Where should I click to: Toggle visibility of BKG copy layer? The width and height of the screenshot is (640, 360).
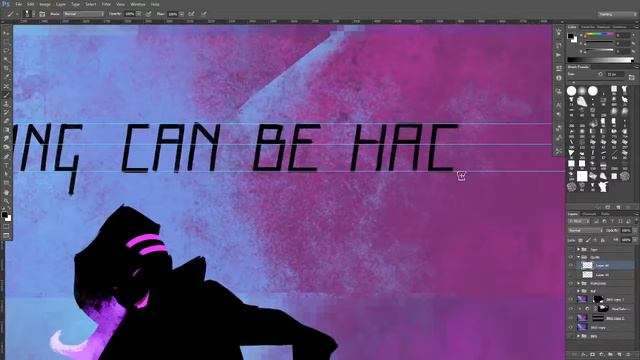tap(571, 327)
